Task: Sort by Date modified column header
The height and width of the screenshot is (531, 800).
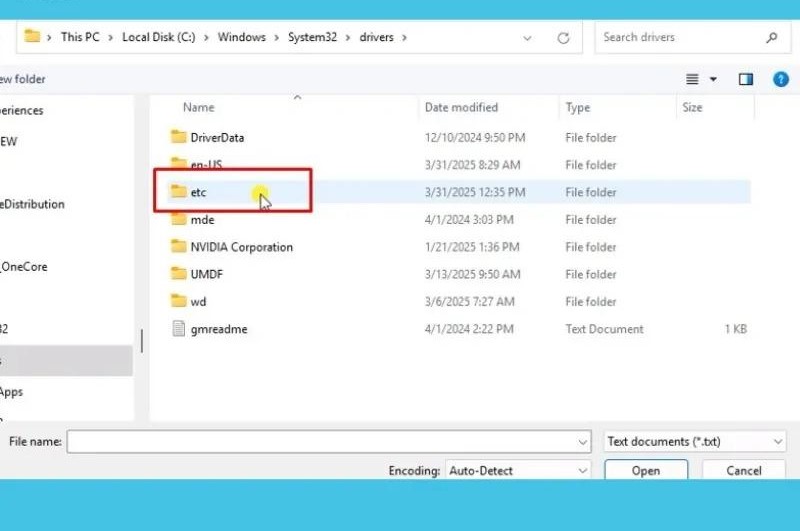Action: (x=461, y=107)
